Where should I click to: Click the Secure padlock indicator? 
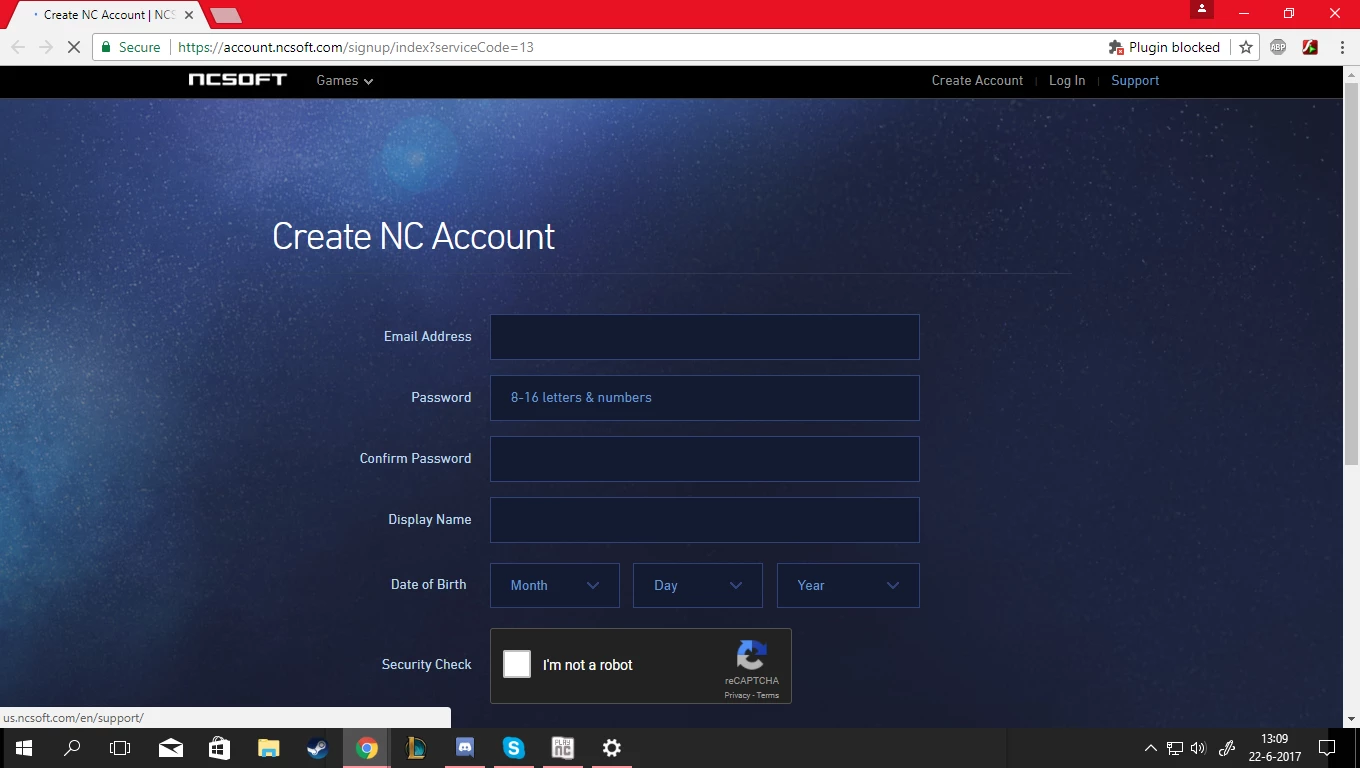[130, 47]
